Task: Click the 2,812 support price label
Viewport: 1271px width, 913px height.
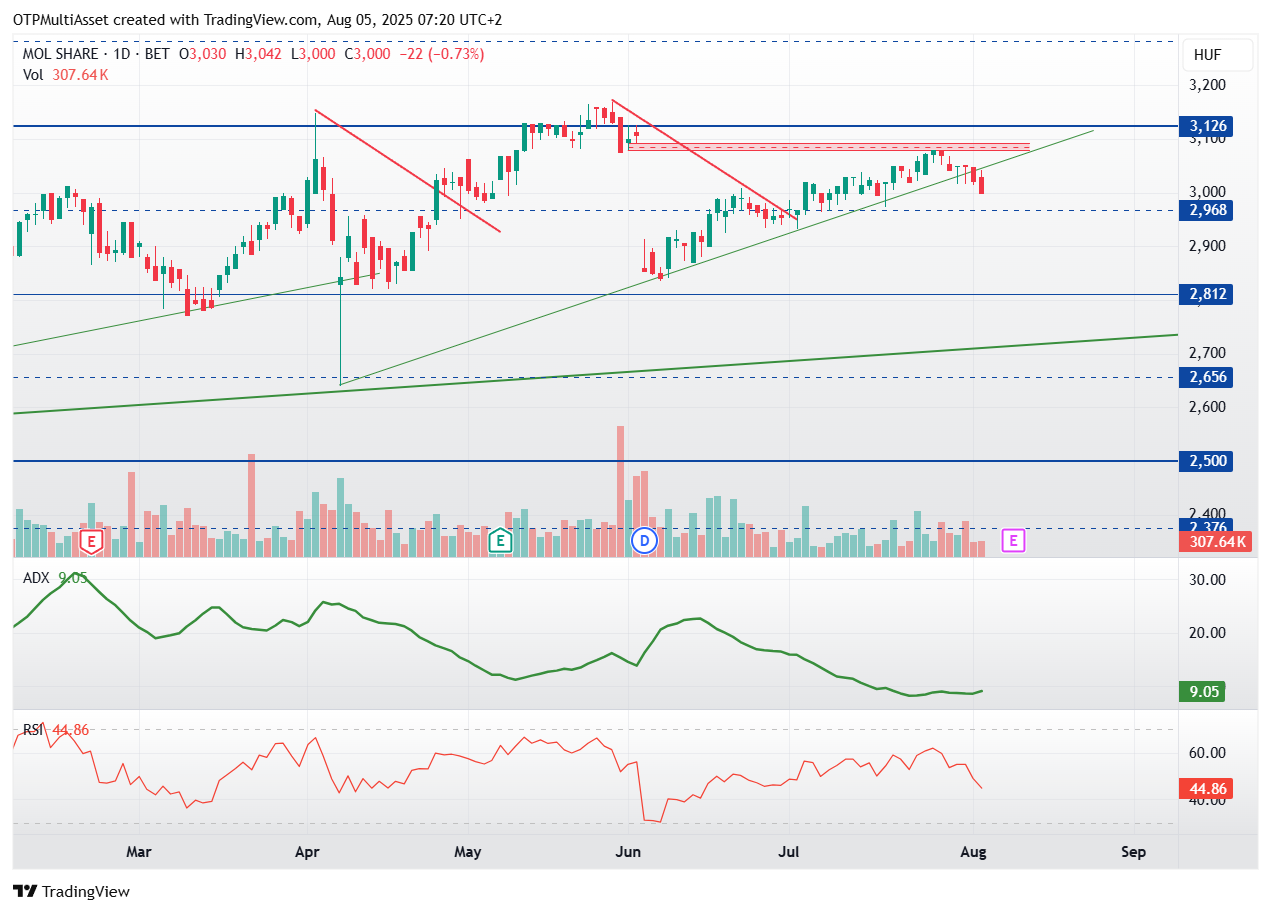Action: click(1208, 294)
